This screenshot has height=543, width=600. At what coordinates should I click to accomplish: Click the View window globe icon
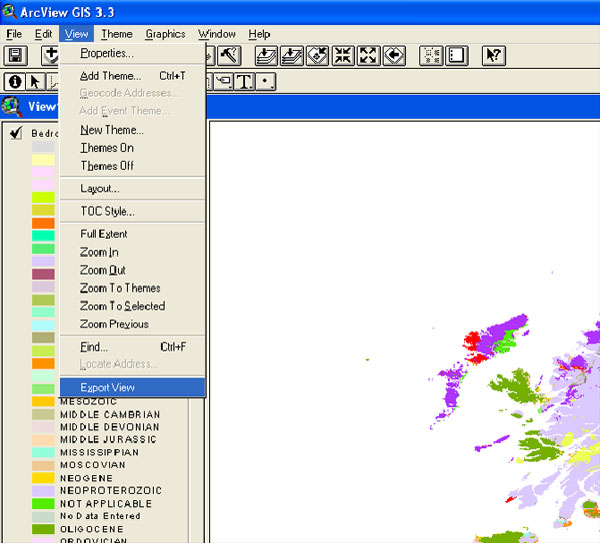tap(11, 107)
